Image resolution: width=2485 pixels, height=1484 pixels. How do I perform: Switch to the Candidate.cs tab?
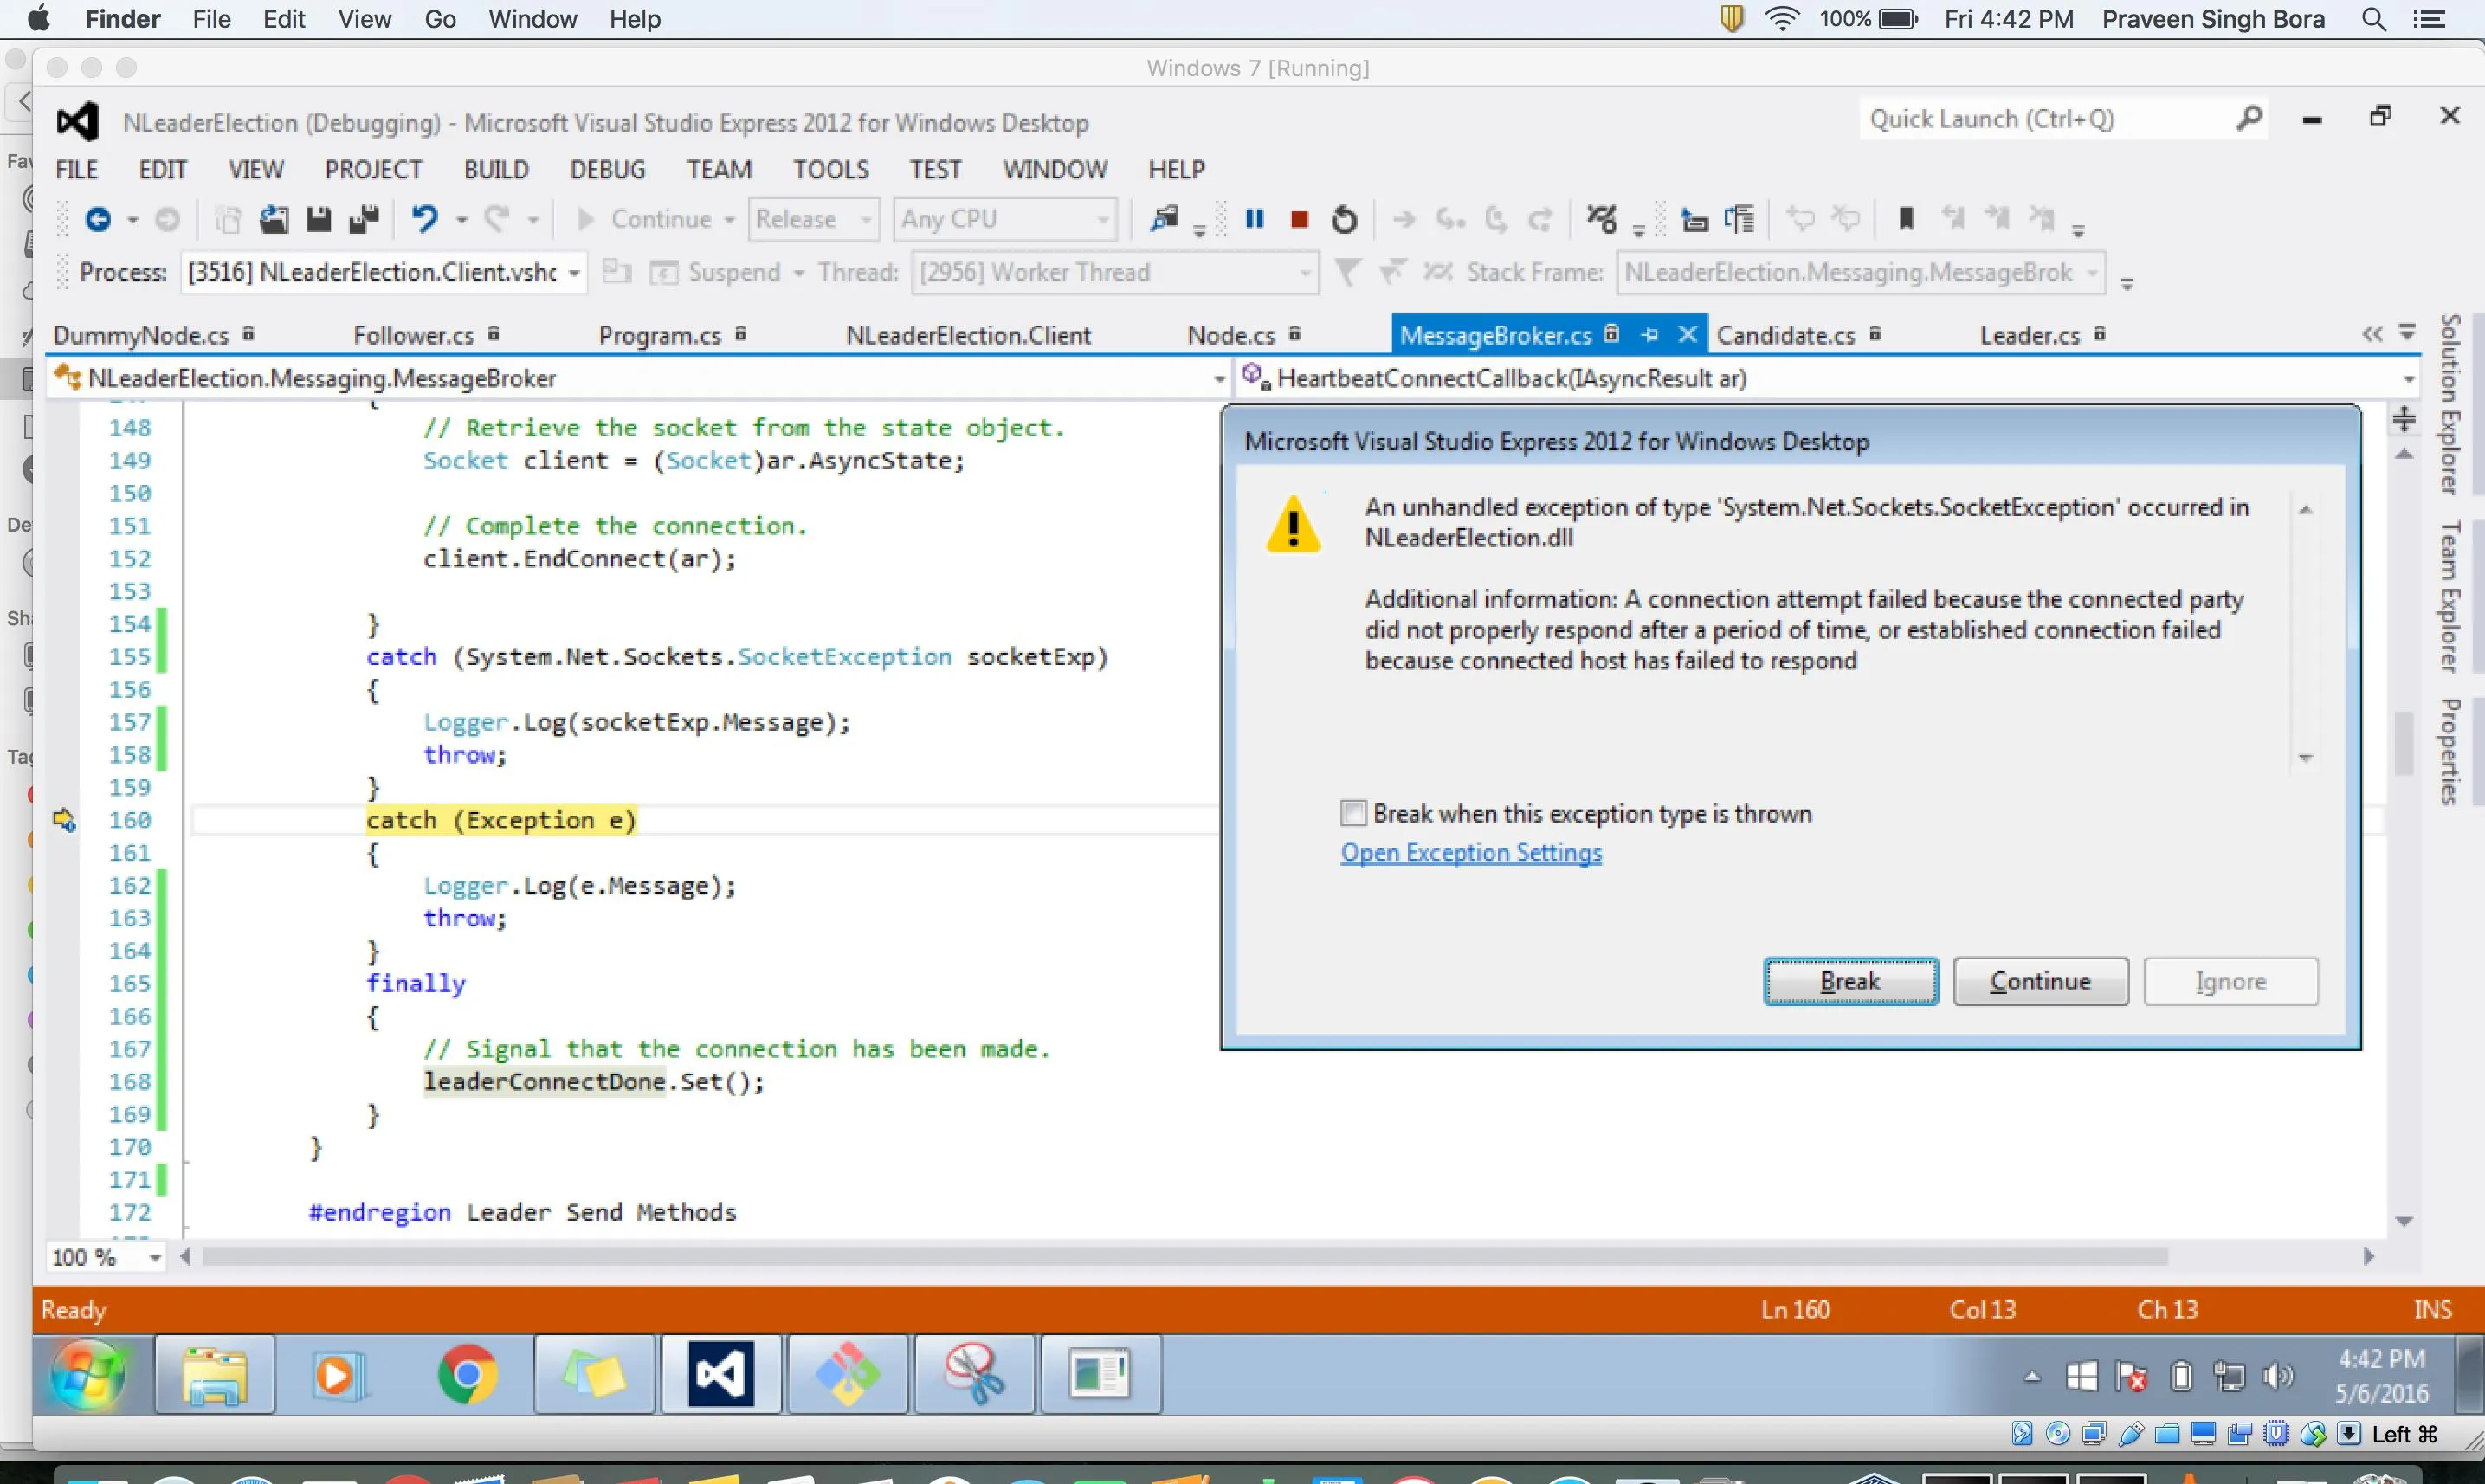point(1785,335)
